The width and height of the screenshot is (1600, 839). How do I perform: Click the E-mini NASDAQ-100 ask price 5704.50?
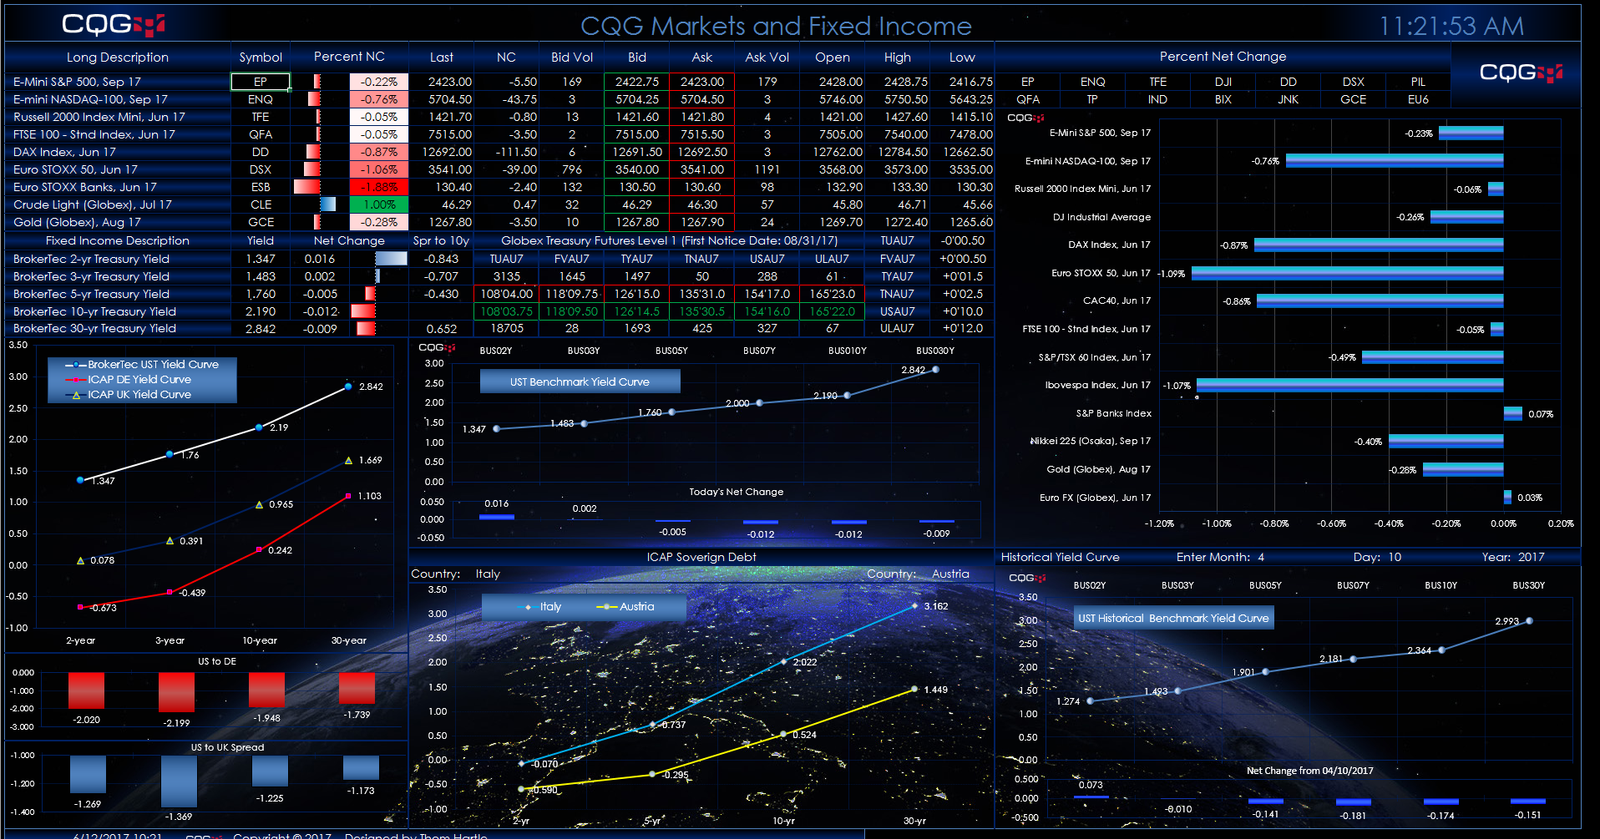click(702, 99)
